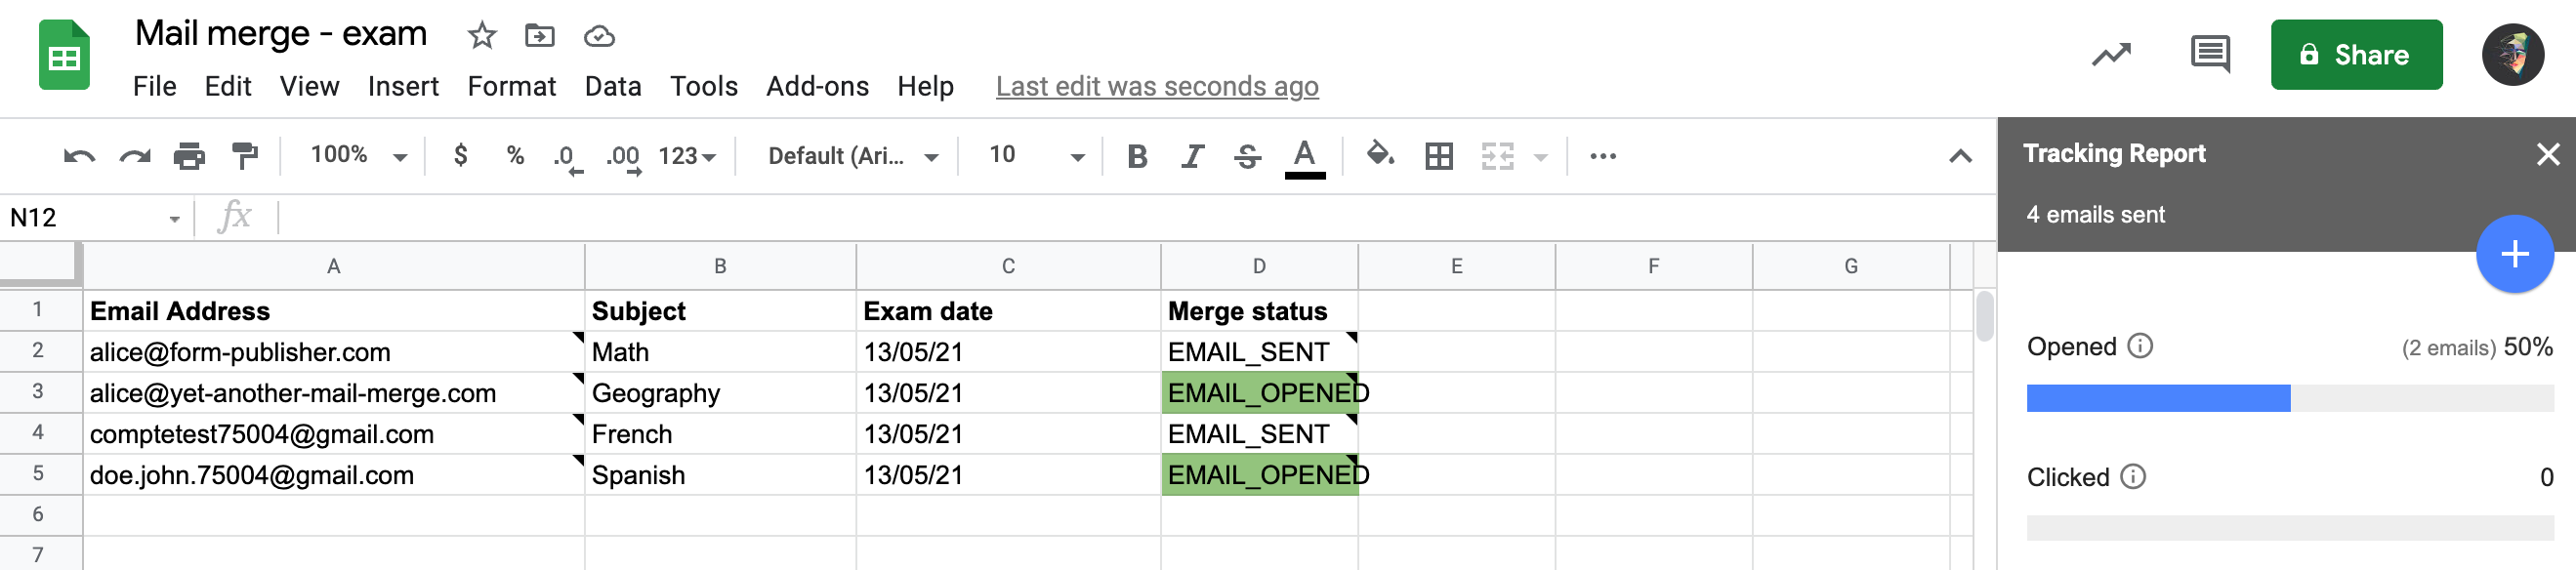Image resolution: width=2576 pixels, height=570 pixels.
Task: Open the last edit history link
Action: click(x=1156, y=87)
